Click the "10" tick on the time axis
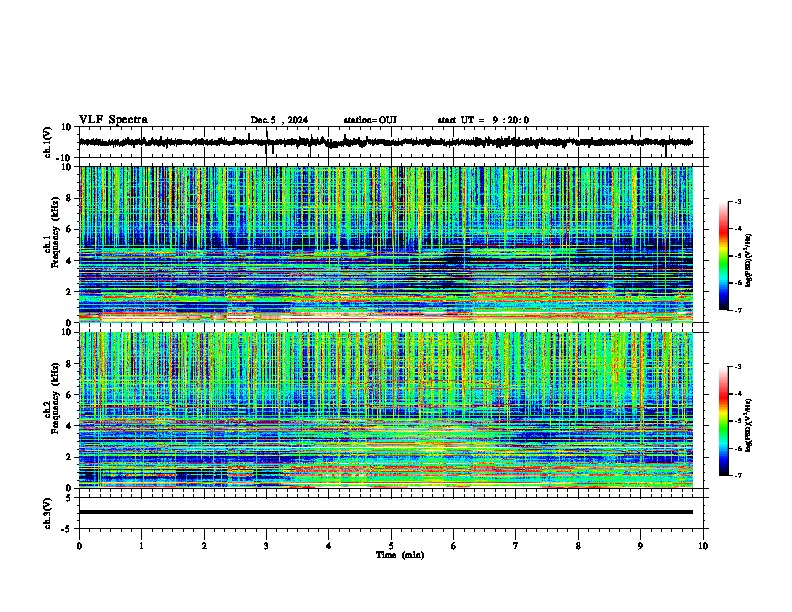This screenshot has width=792, height=612. tap(703, 546)
